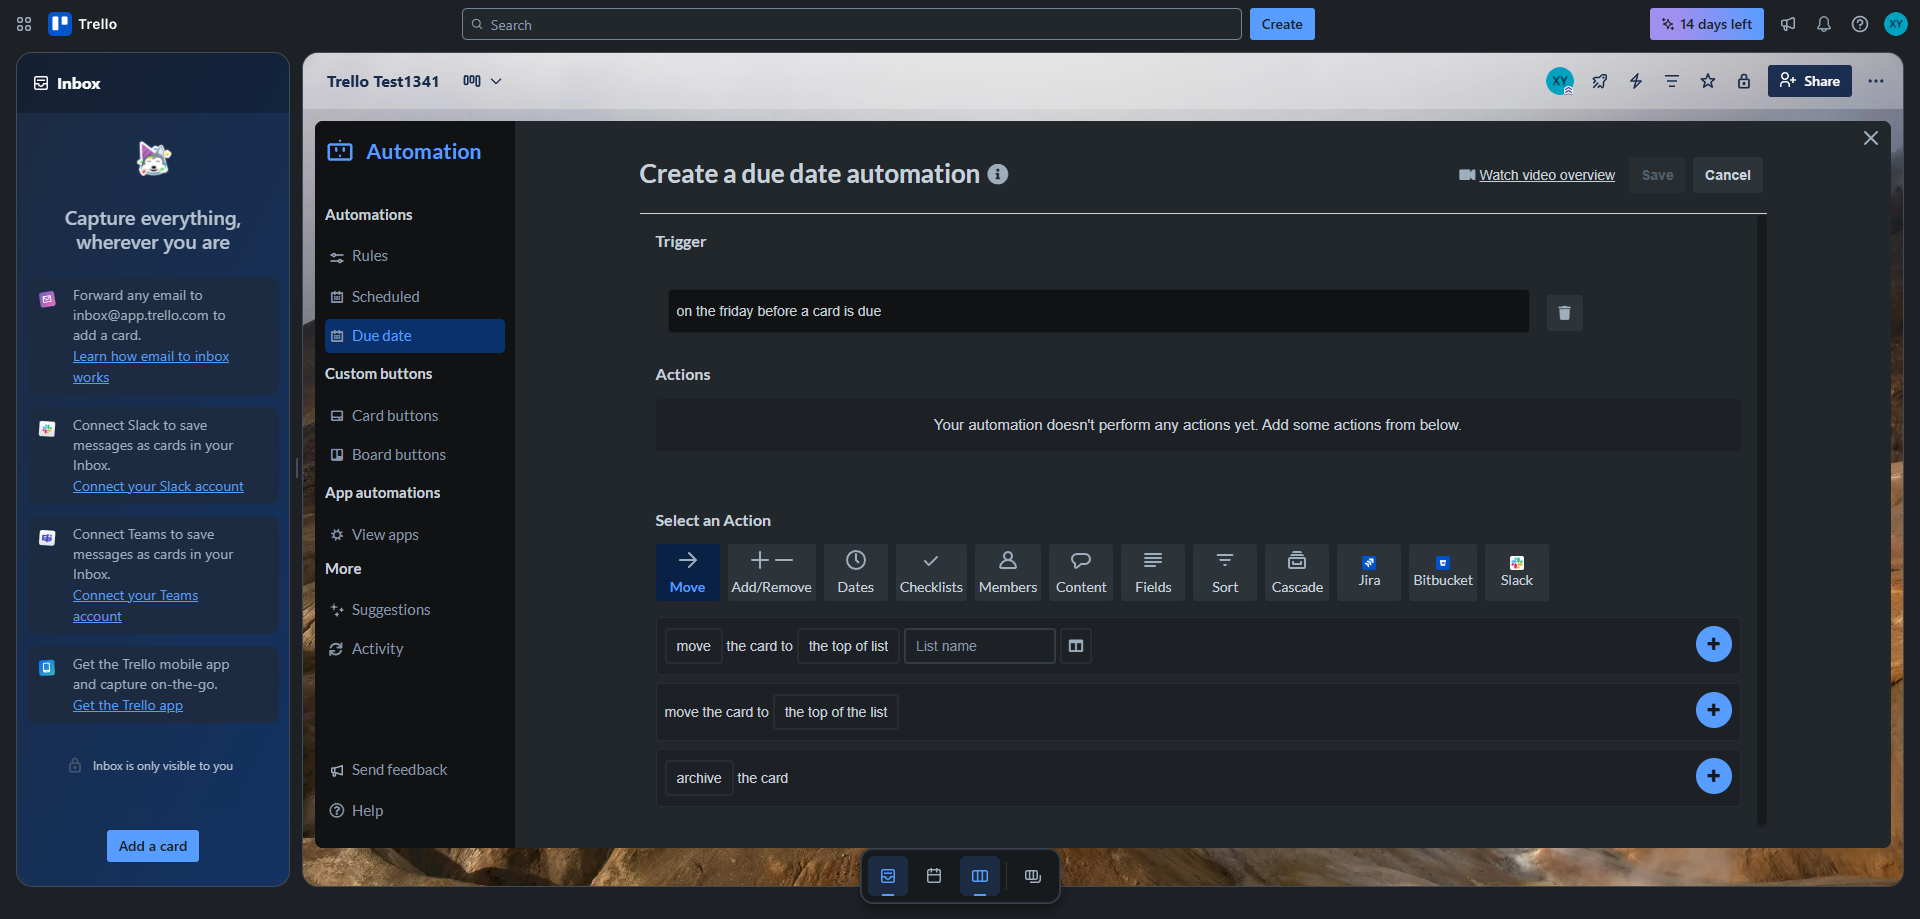This screenshot has height=919, width=1920.
Task: Open the app switcher grid icon
Action: [x=24, y=24]
